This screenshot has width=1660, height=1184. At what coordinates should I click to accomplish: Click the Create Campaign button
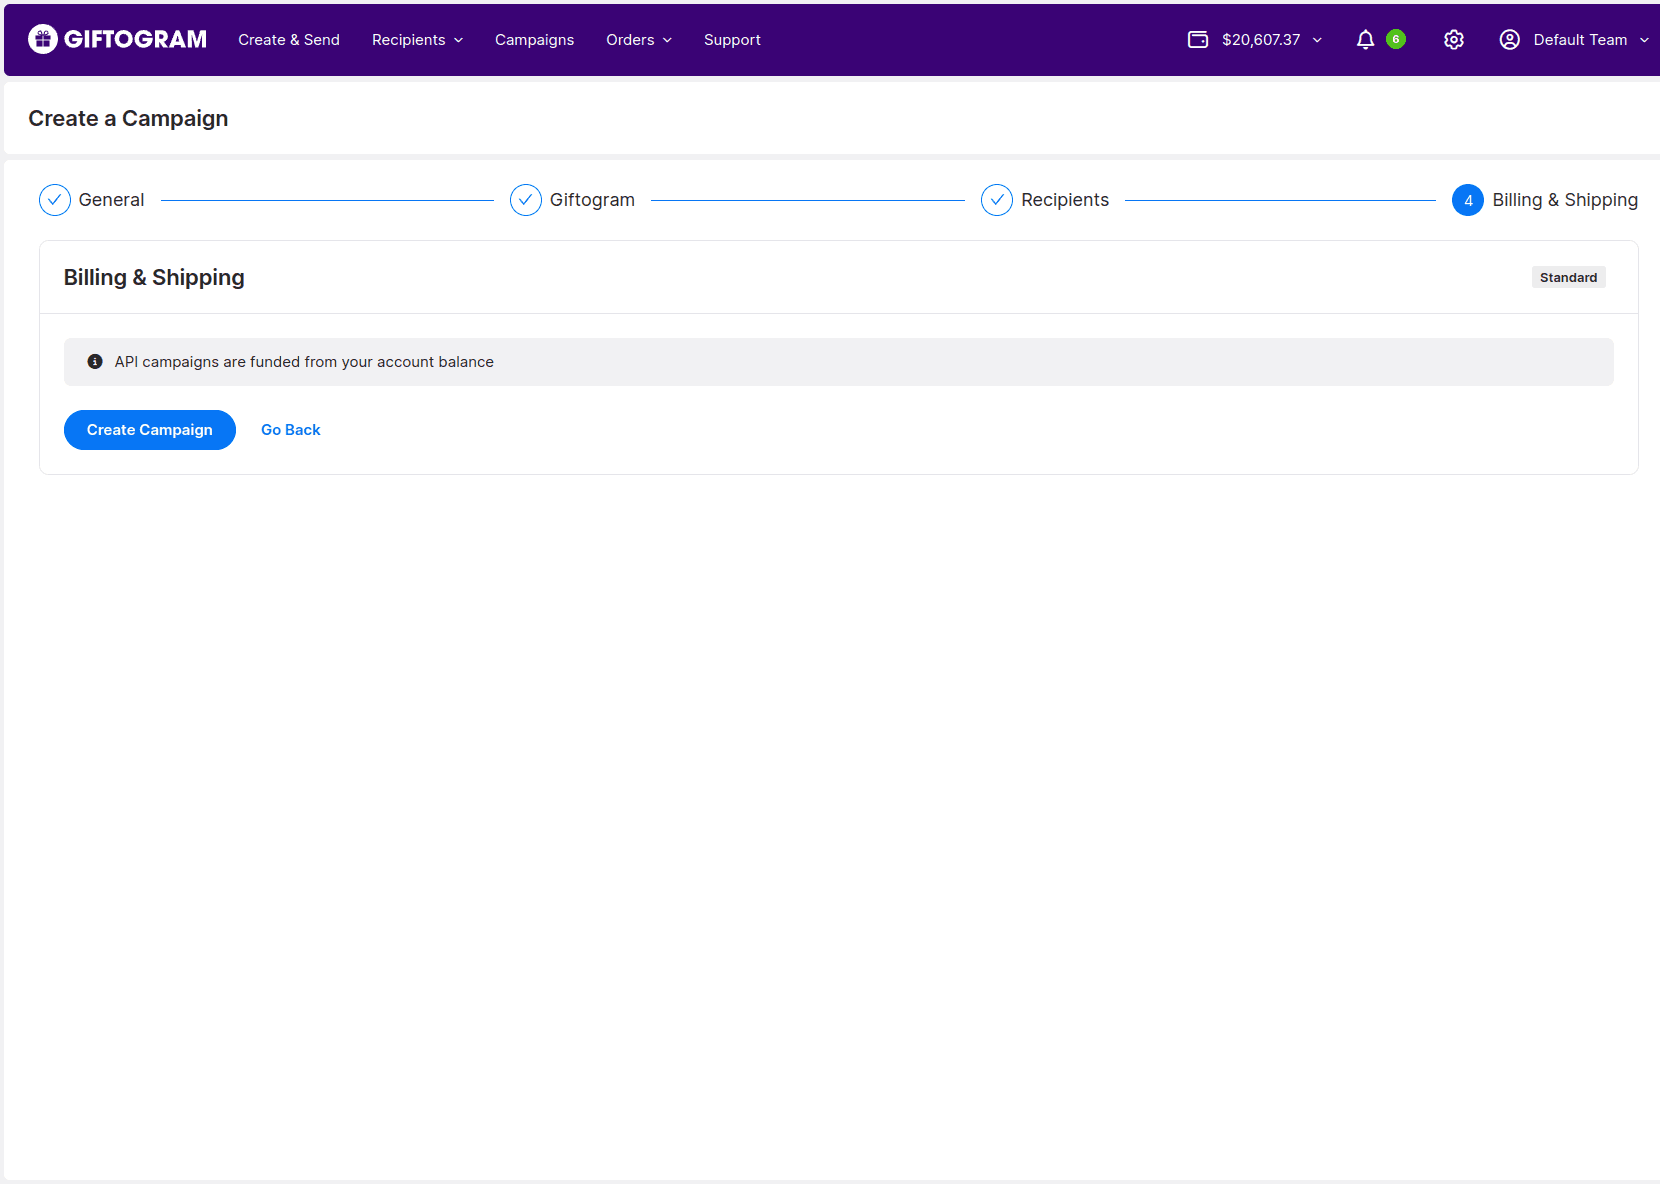(150, 430)
